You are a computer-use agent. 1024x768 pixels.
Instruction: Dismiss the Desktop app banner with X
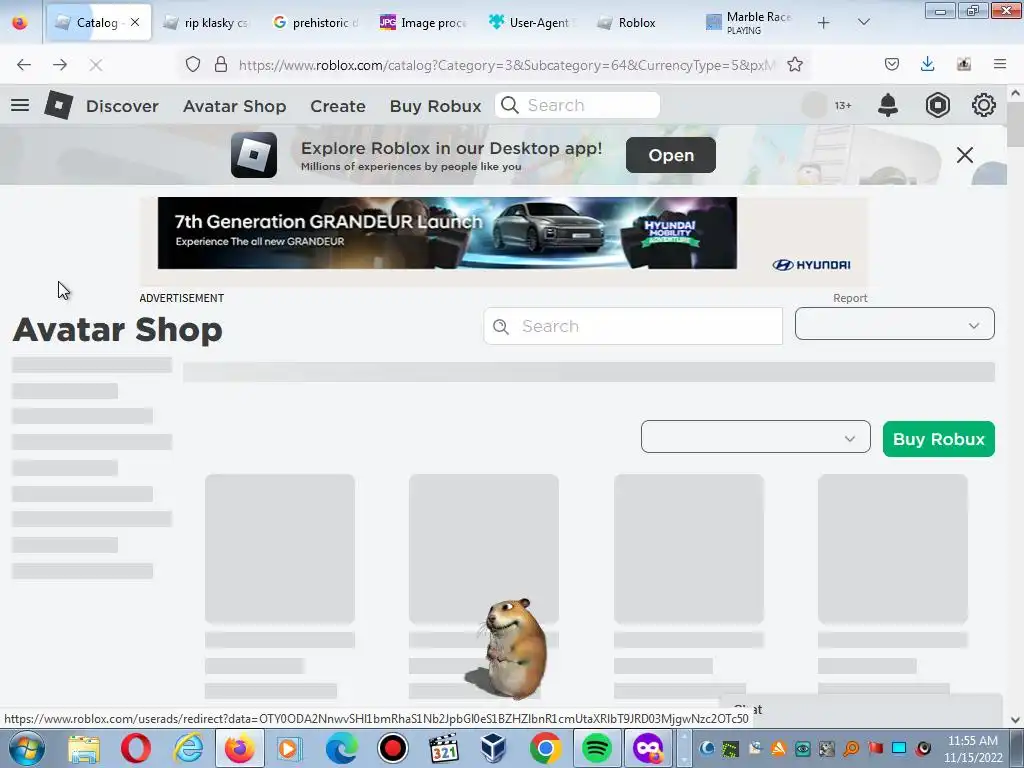965,155
